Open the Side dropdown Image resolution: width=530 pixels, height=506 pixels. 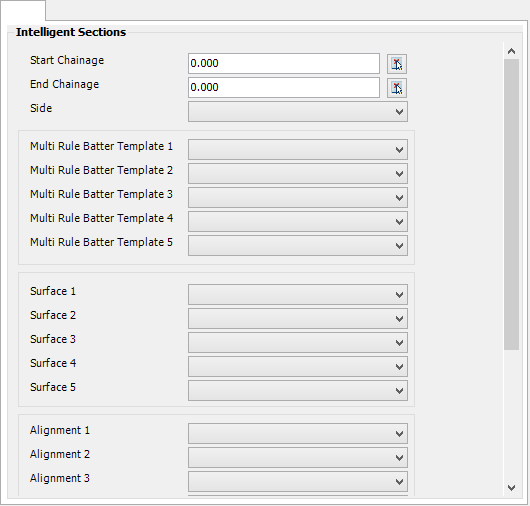coord(298,112)
